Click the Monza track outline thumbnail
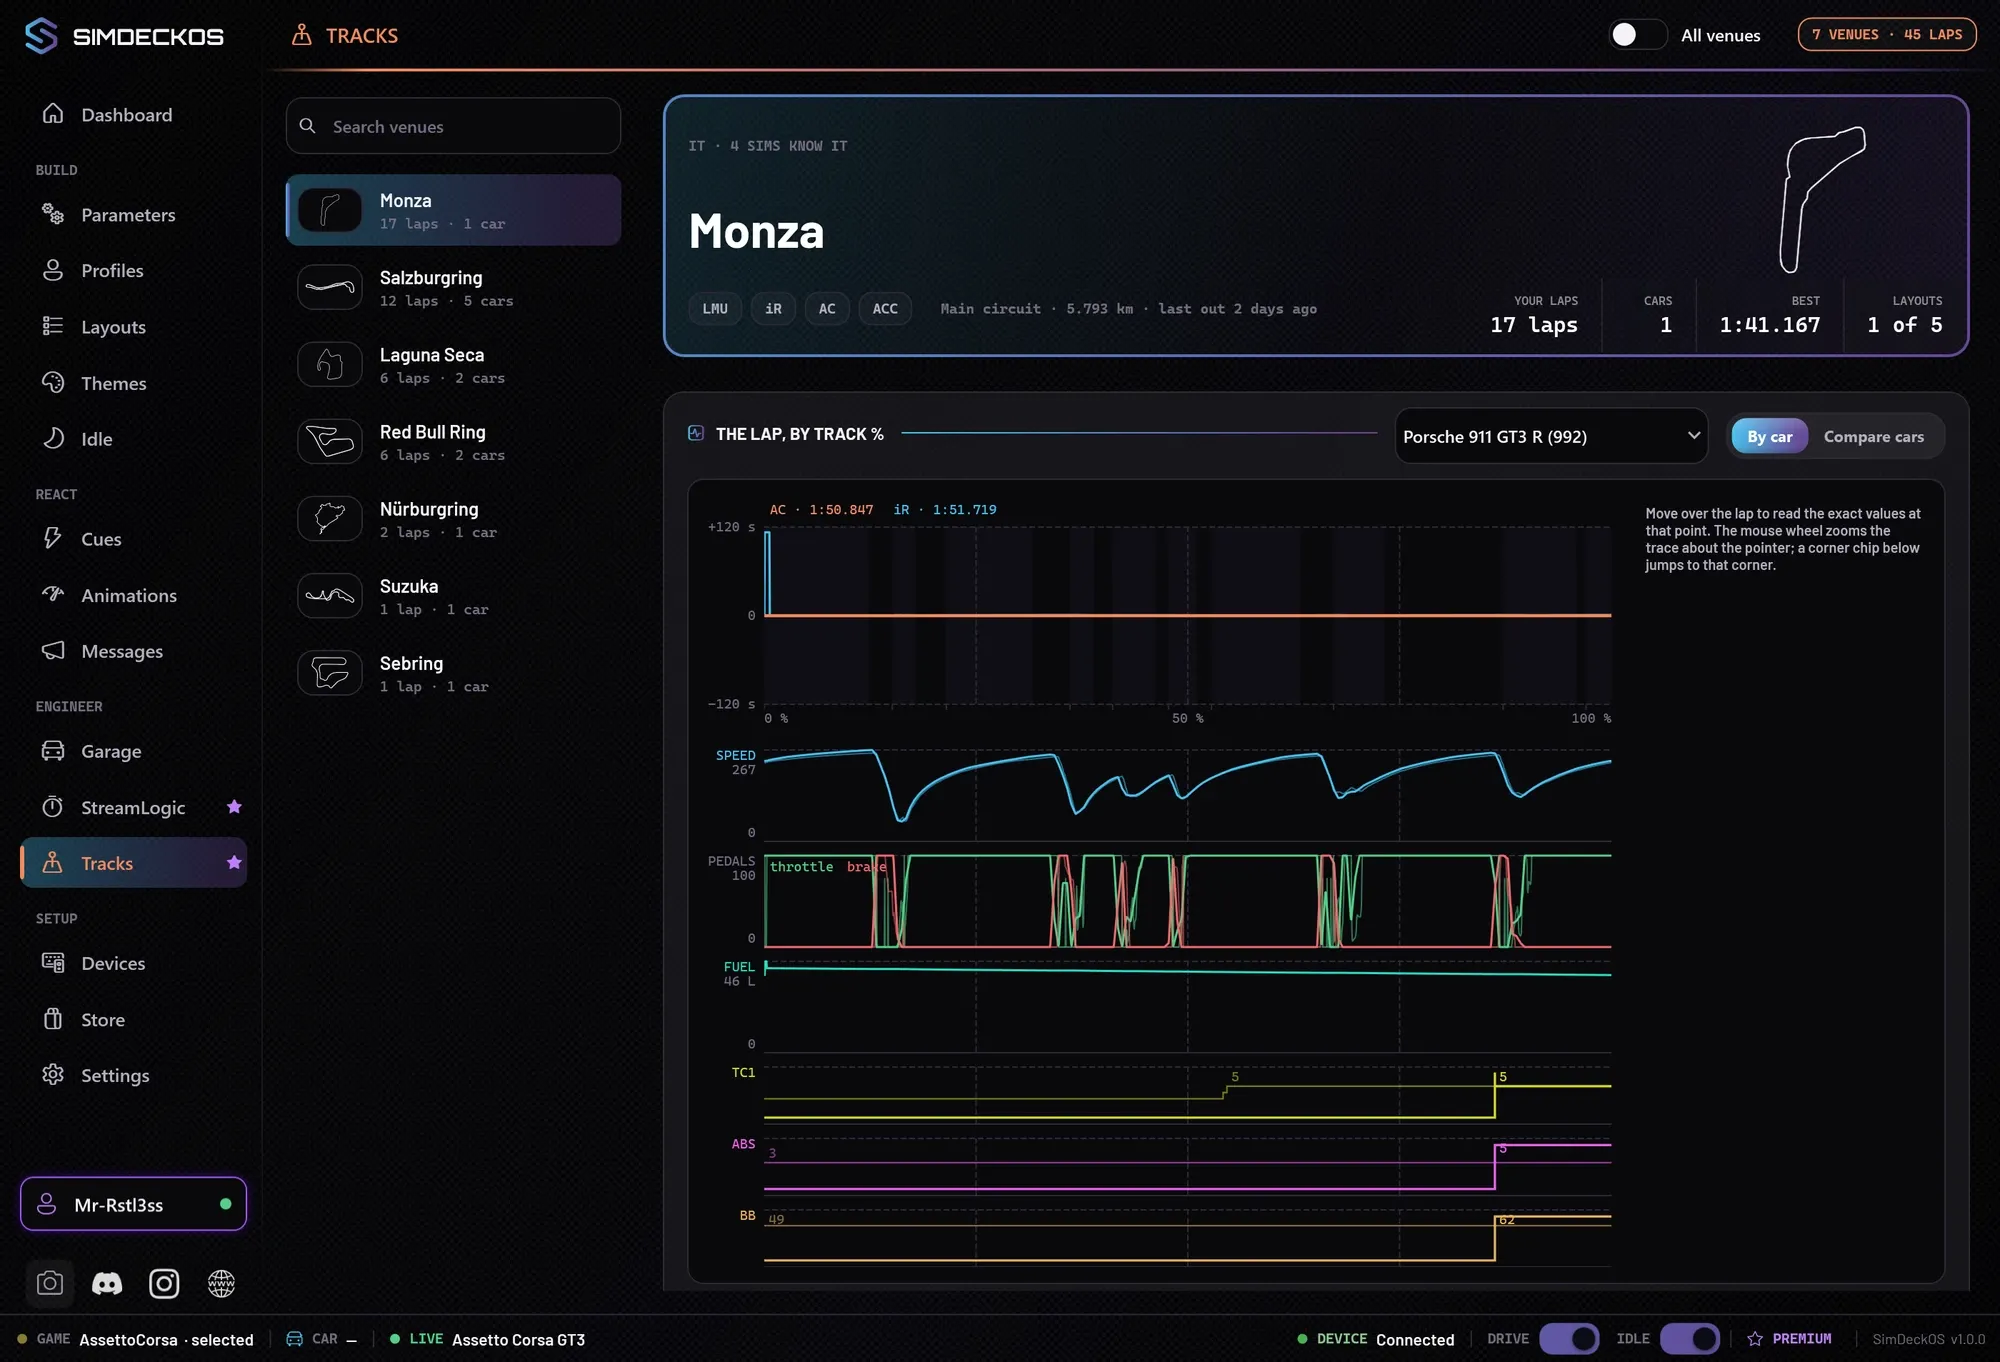This screenshot has height=1362, width=2000. 330,210
